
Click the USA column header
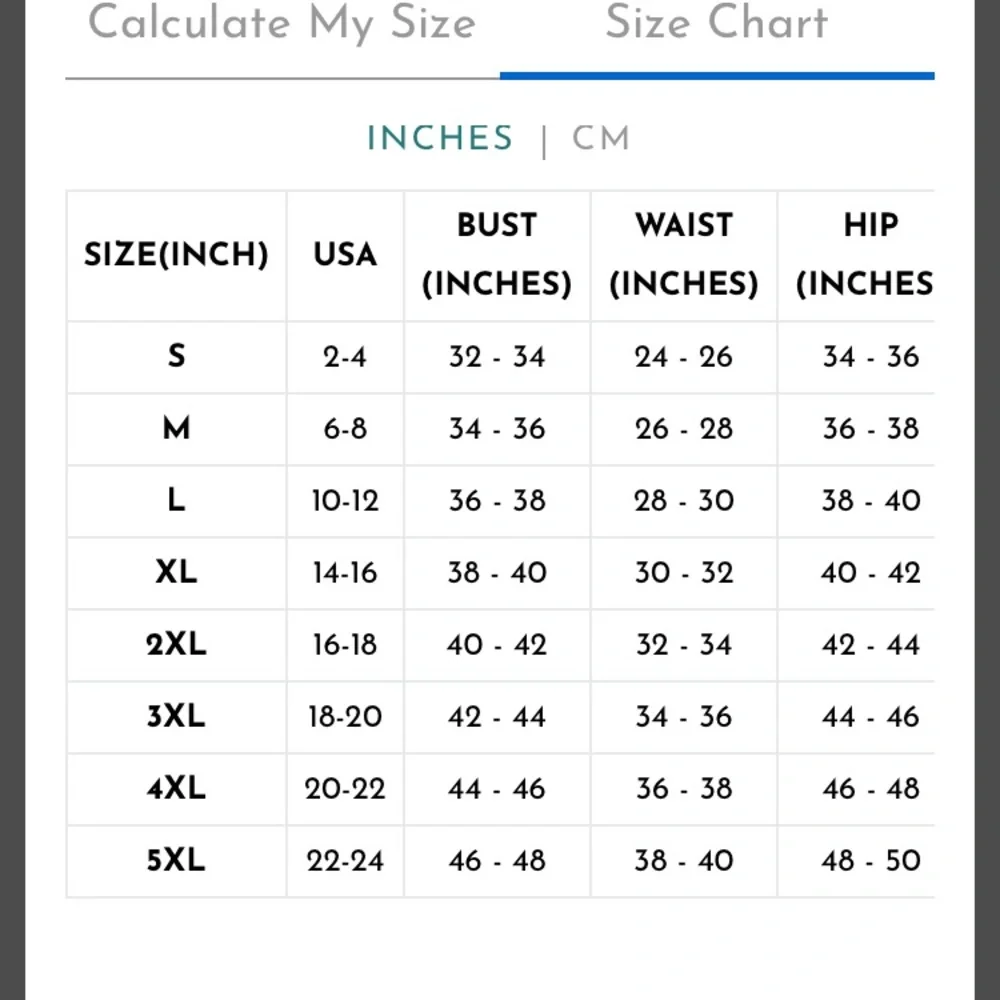[344, 255]
